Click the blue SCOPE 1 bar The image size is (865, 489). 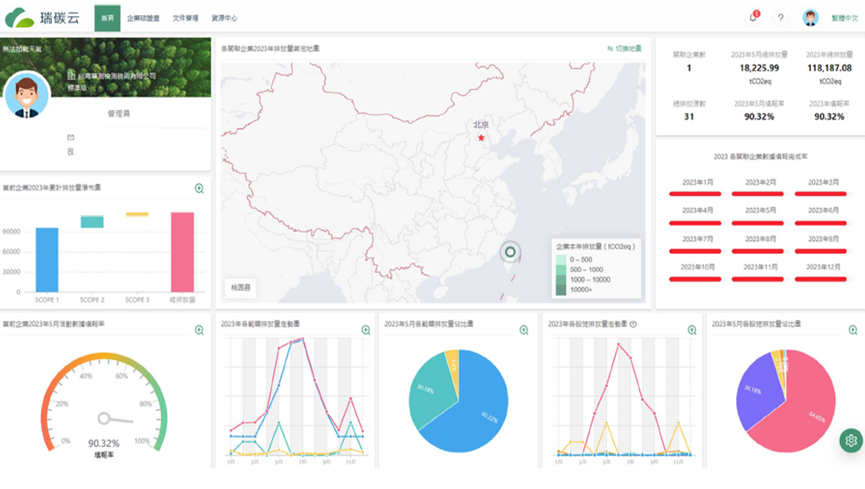(47, 260)
